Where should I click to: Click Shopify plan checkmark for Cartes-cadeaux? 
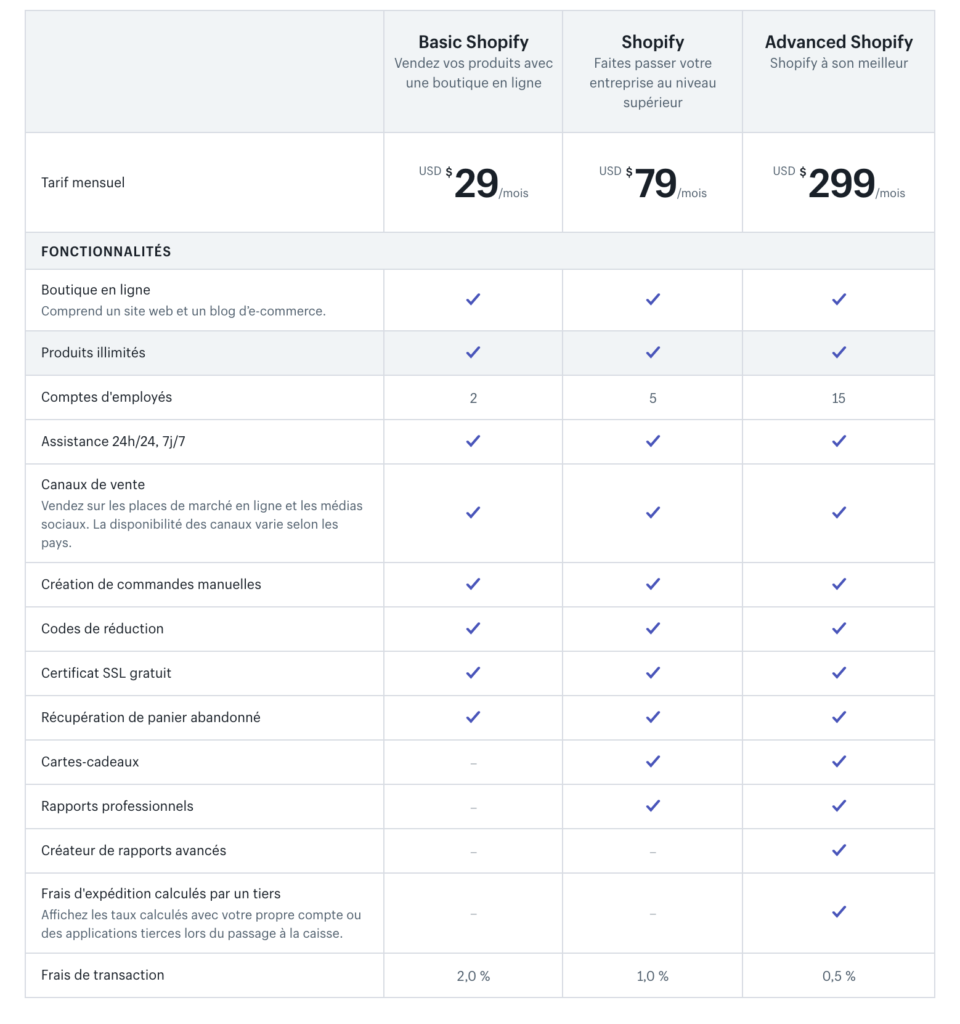point(653,761)
